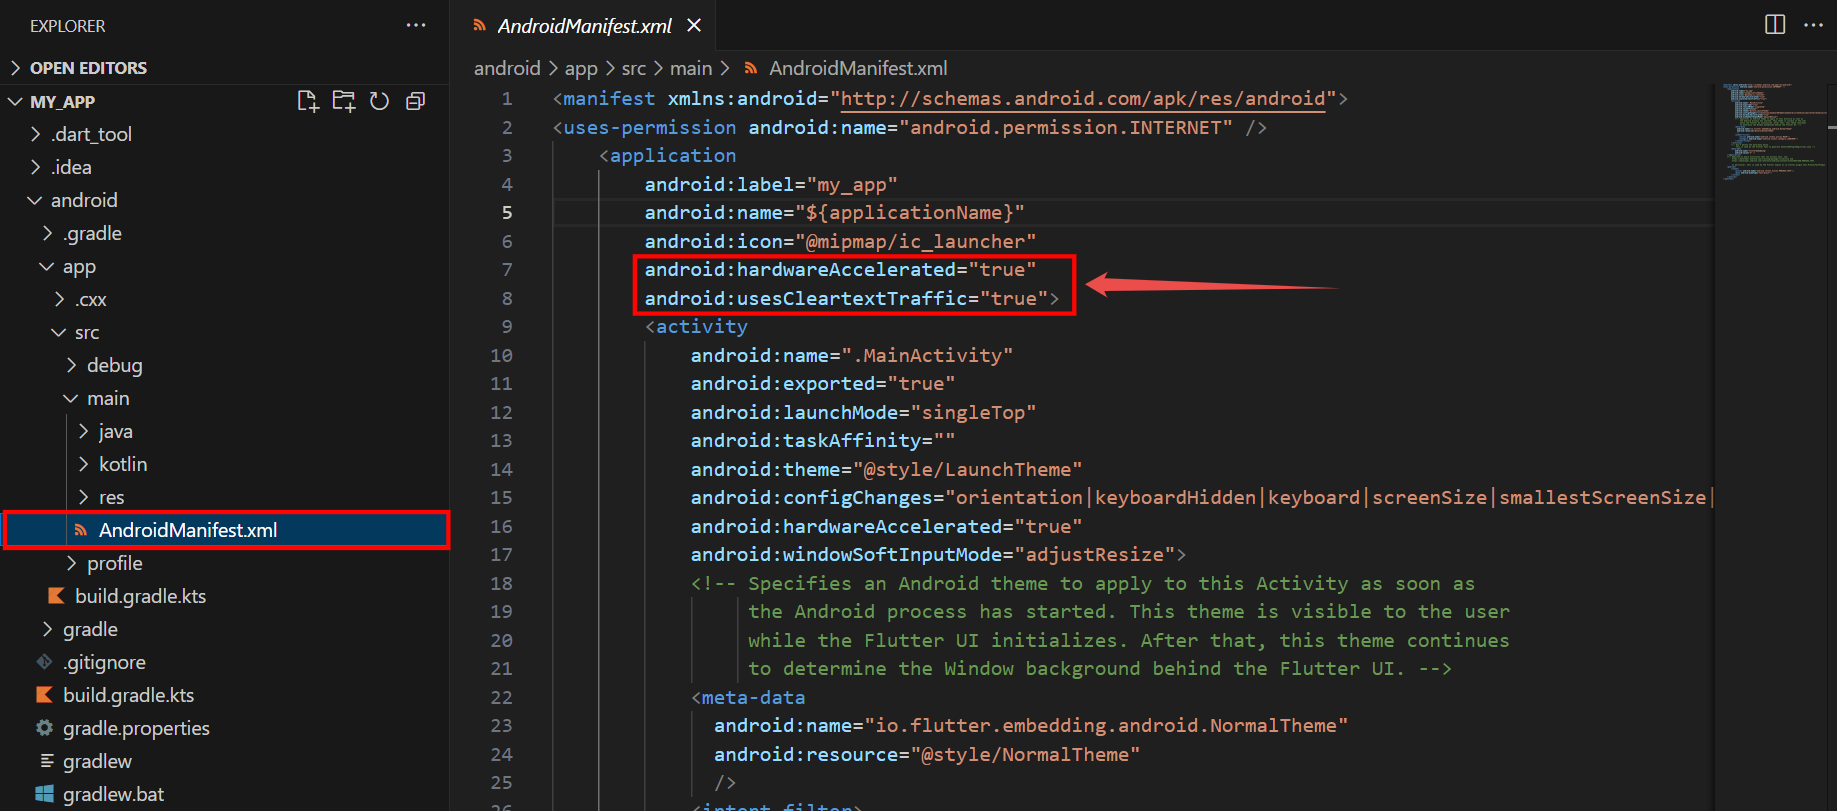Collapse all folders in explorer
This screenshot has height=811, width=1837.
click(x=415, y=101)
